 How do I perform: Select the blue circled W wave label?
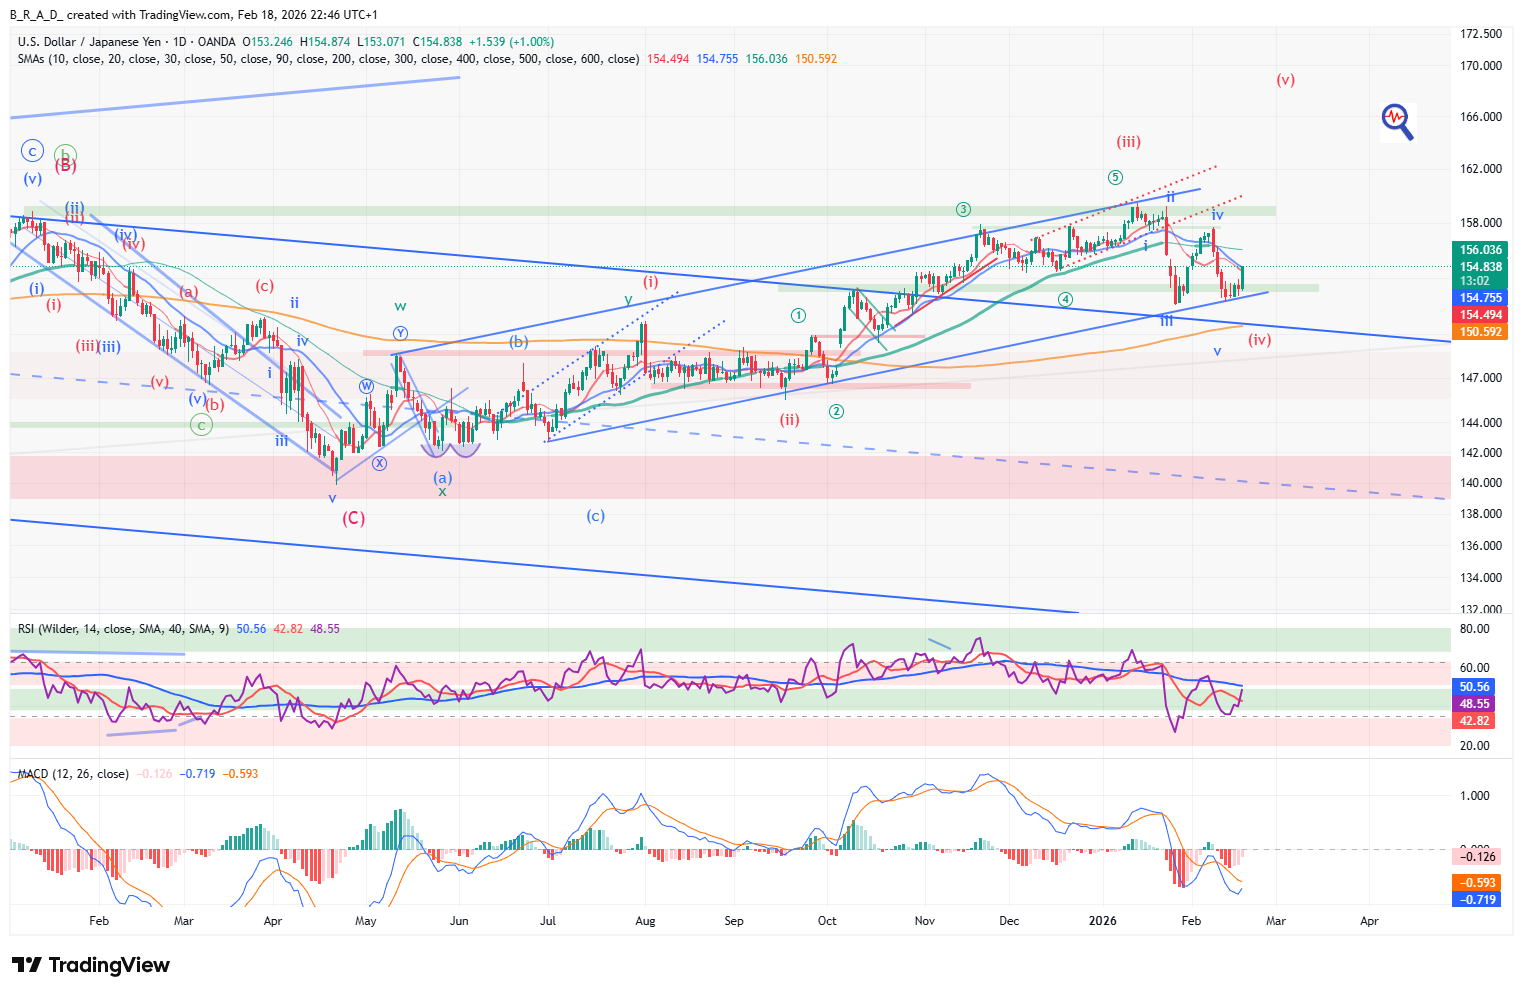367,386
